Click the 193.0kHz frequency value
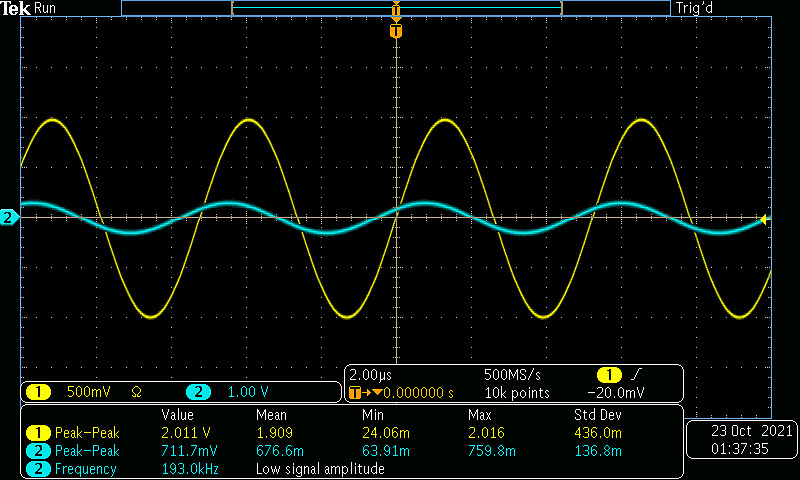 [x=190, y=469]
